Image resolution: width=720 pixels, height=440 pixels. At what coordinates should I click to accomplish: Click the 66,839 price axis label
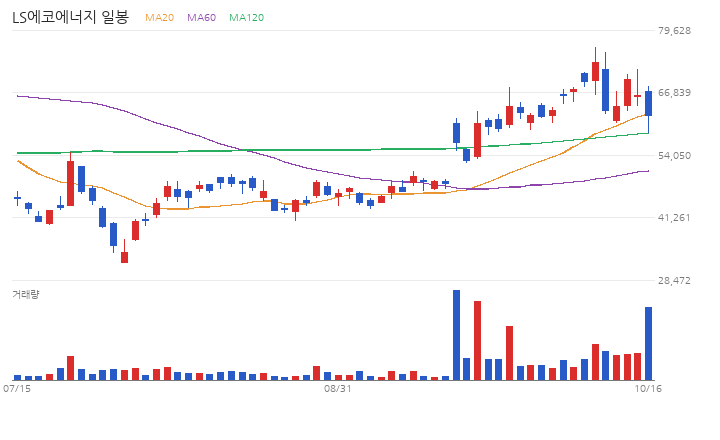(674, 93)
